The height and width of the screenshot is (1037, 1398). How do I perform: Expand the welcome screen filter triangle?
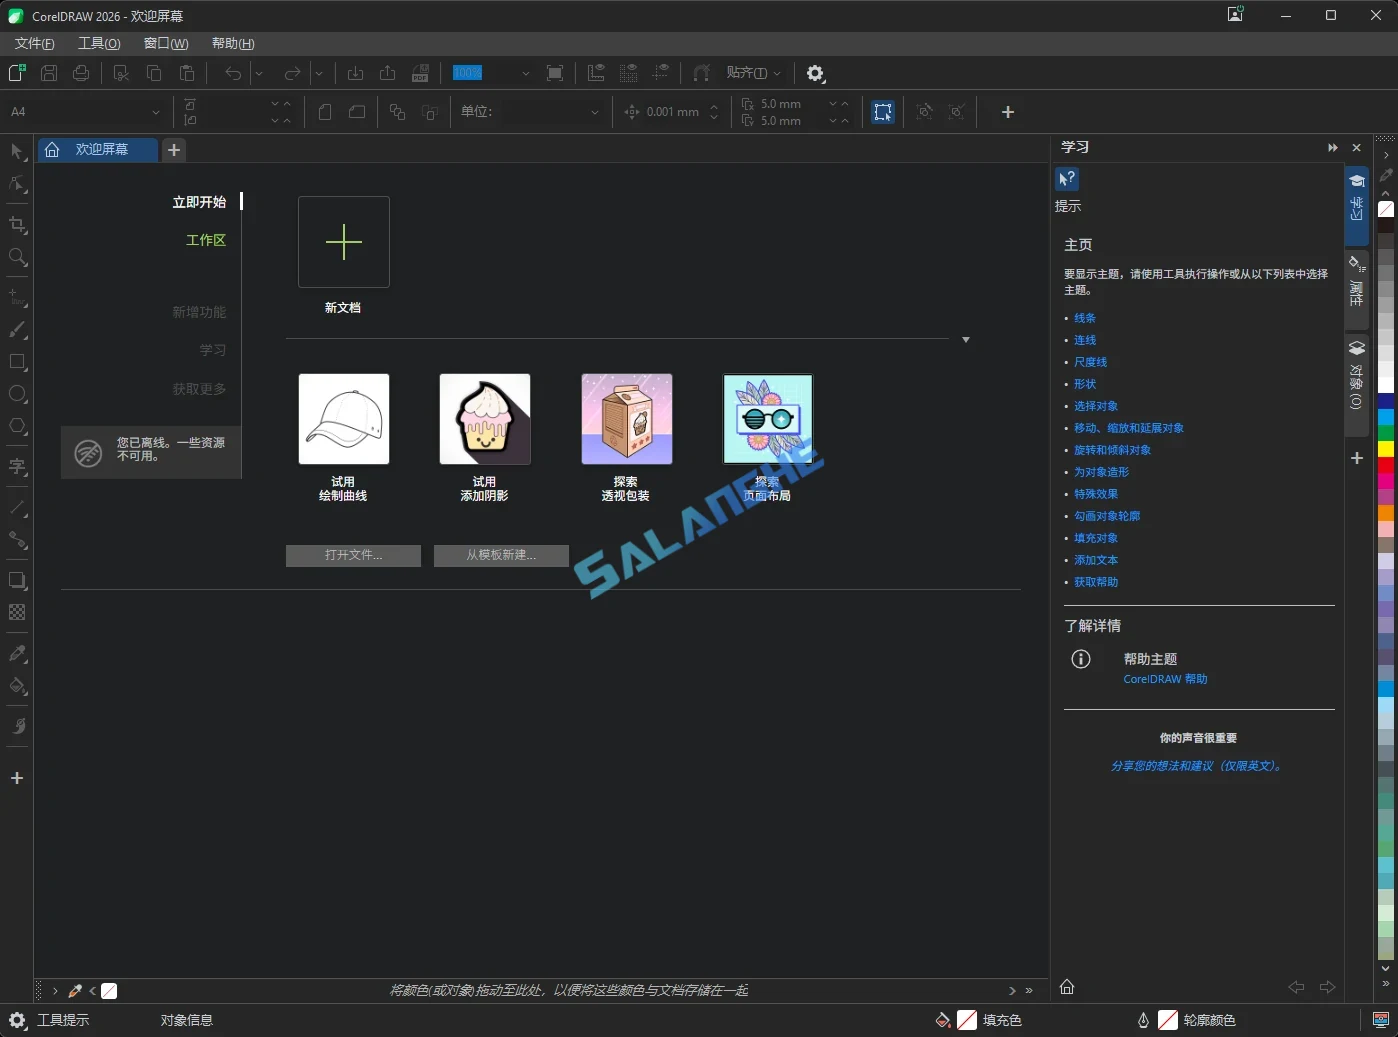(x=966, y=340)
